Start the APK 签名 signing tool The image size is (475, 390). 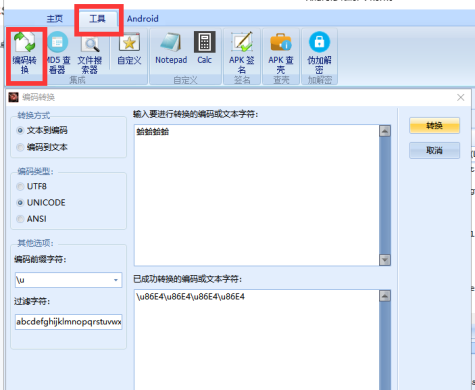tap(242, 53)
